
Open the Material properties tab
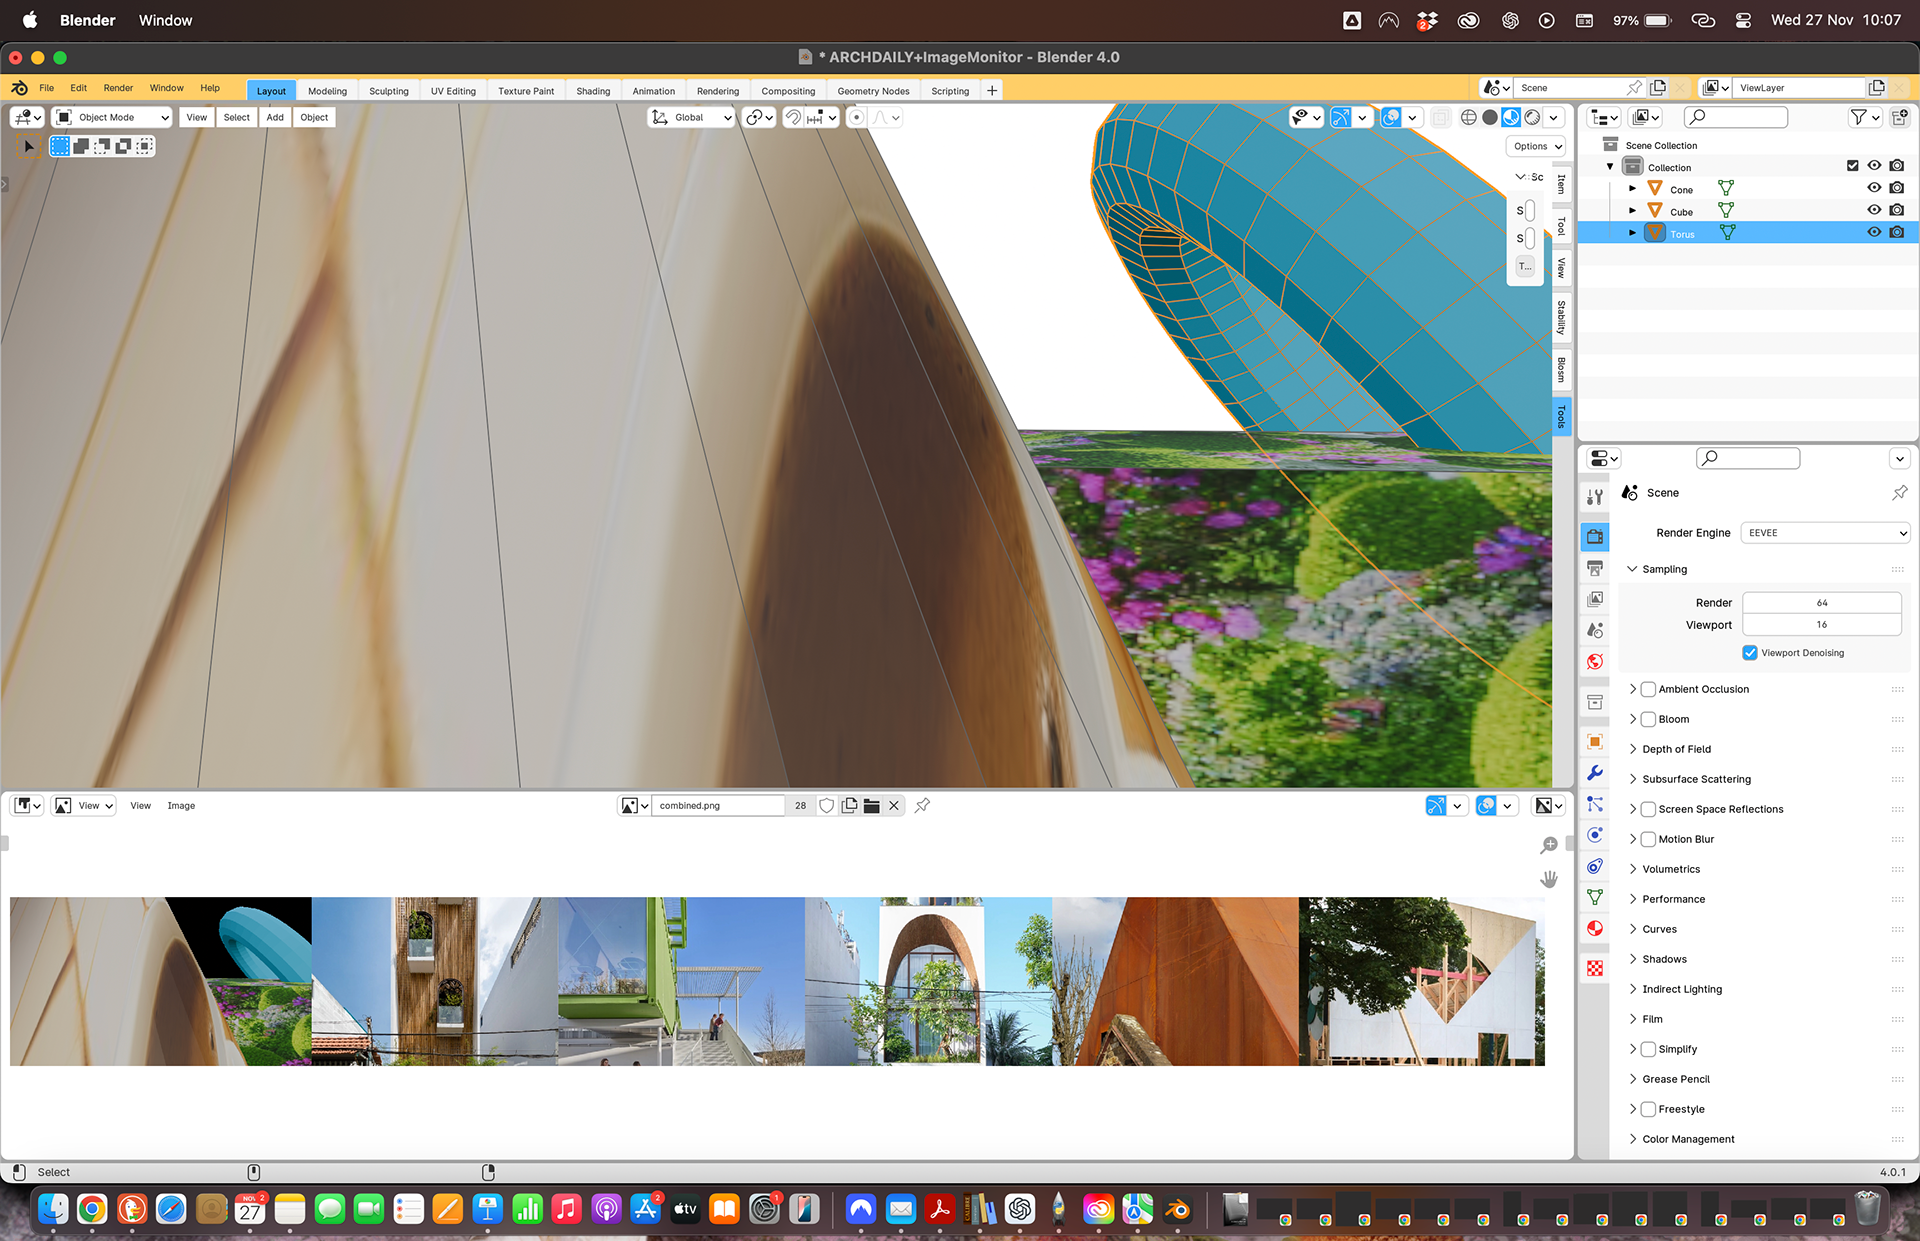click(1595, 928)
